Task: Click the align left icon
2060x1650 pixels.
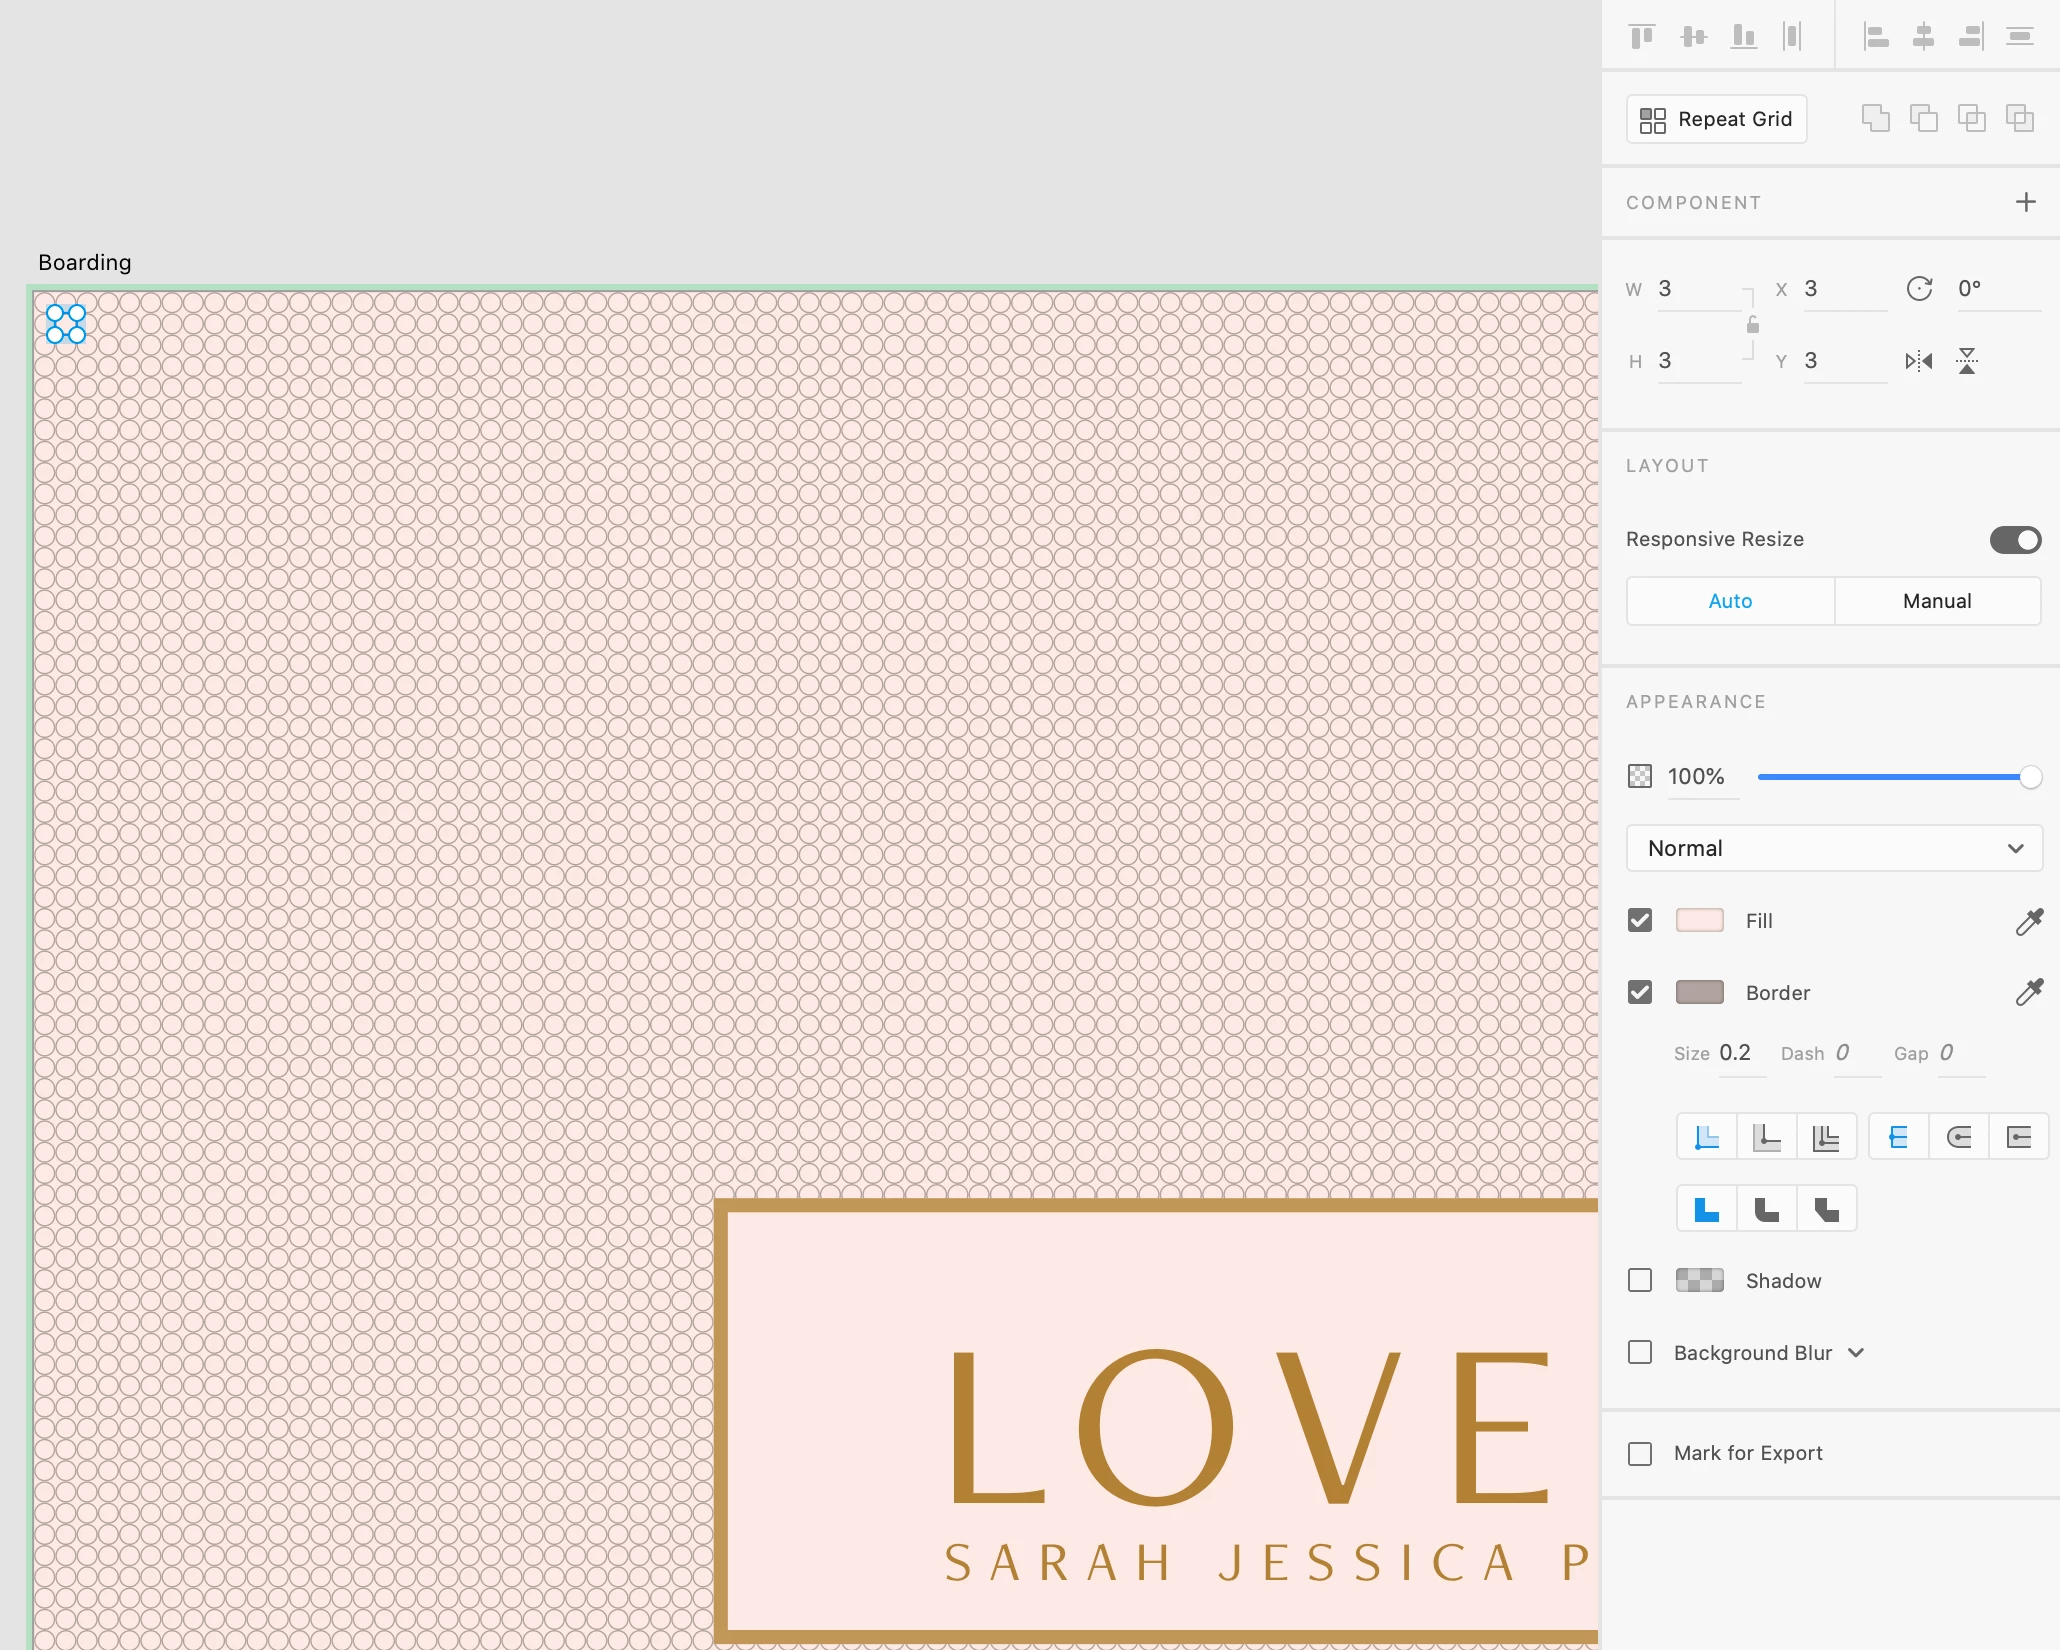Action: [1876, 37]
